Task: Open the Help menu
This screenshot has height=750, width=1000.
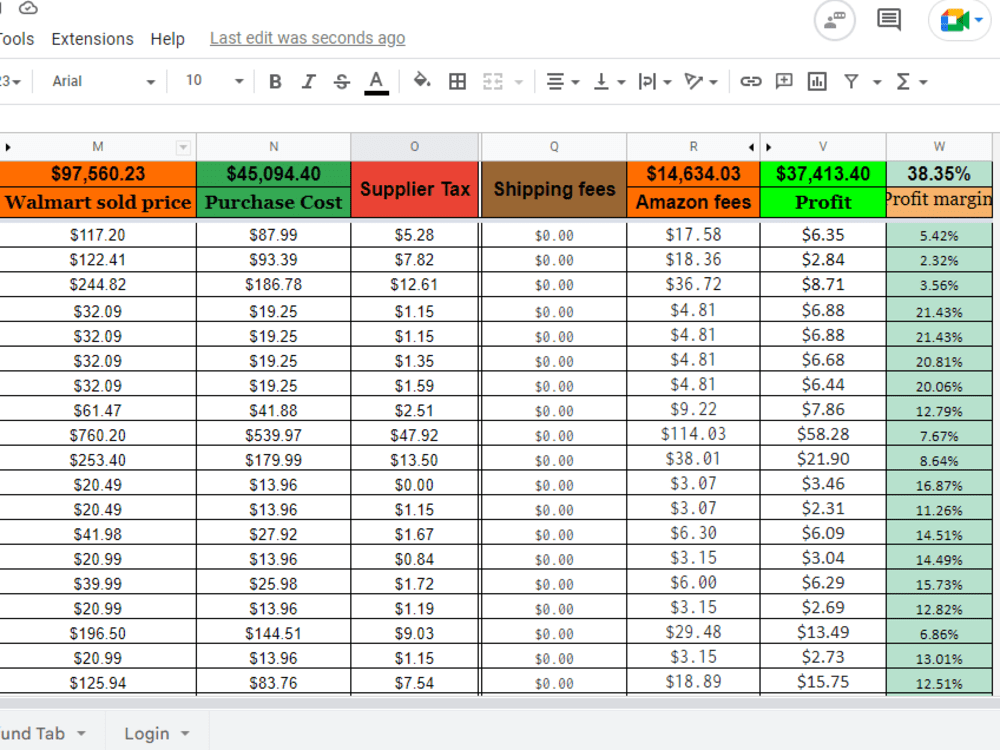Action: [x=168, y=39]
